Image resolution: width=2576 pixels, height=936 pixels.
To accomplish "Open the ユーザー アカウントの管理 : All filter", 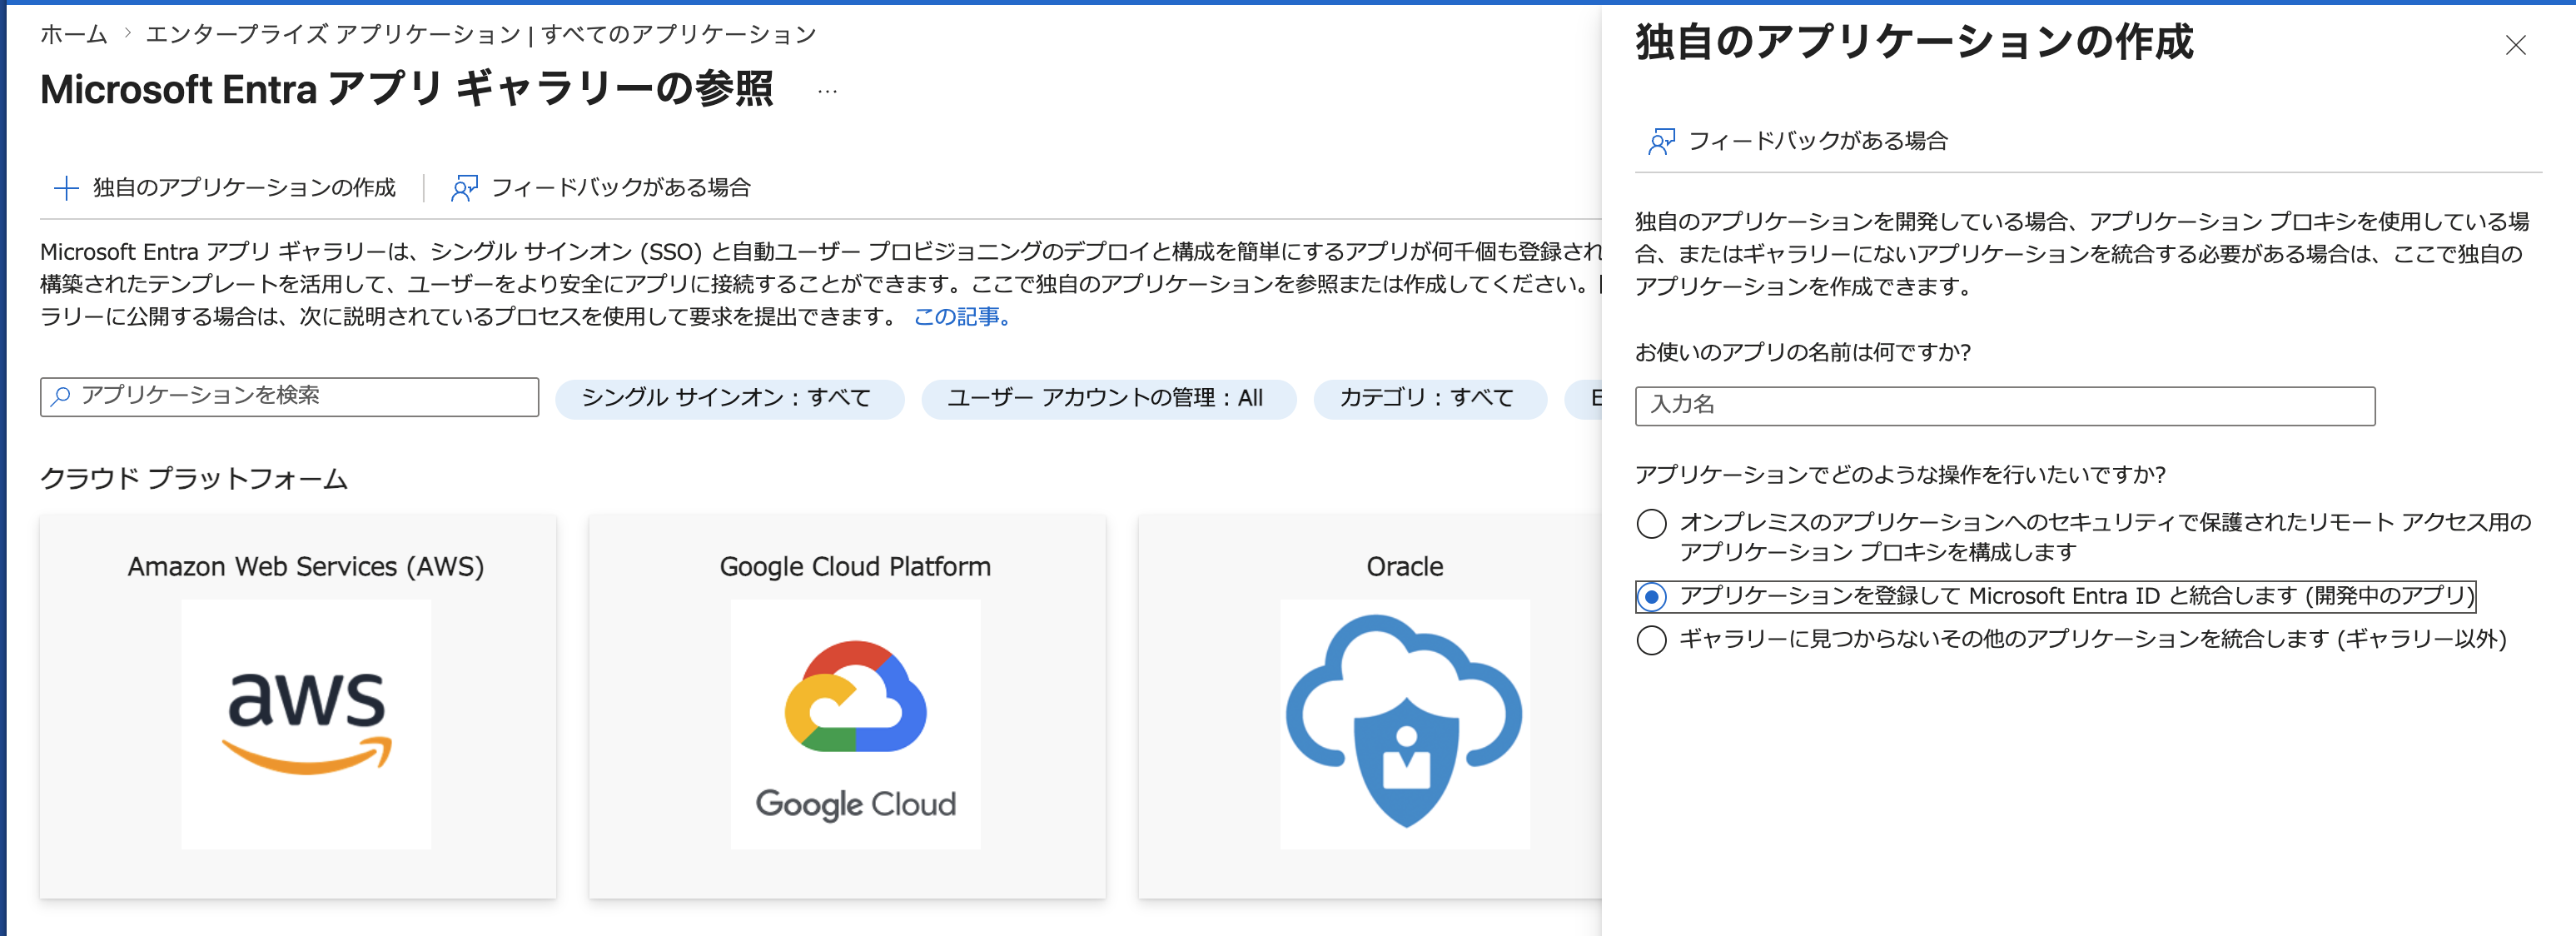I will coord(1108,398).
